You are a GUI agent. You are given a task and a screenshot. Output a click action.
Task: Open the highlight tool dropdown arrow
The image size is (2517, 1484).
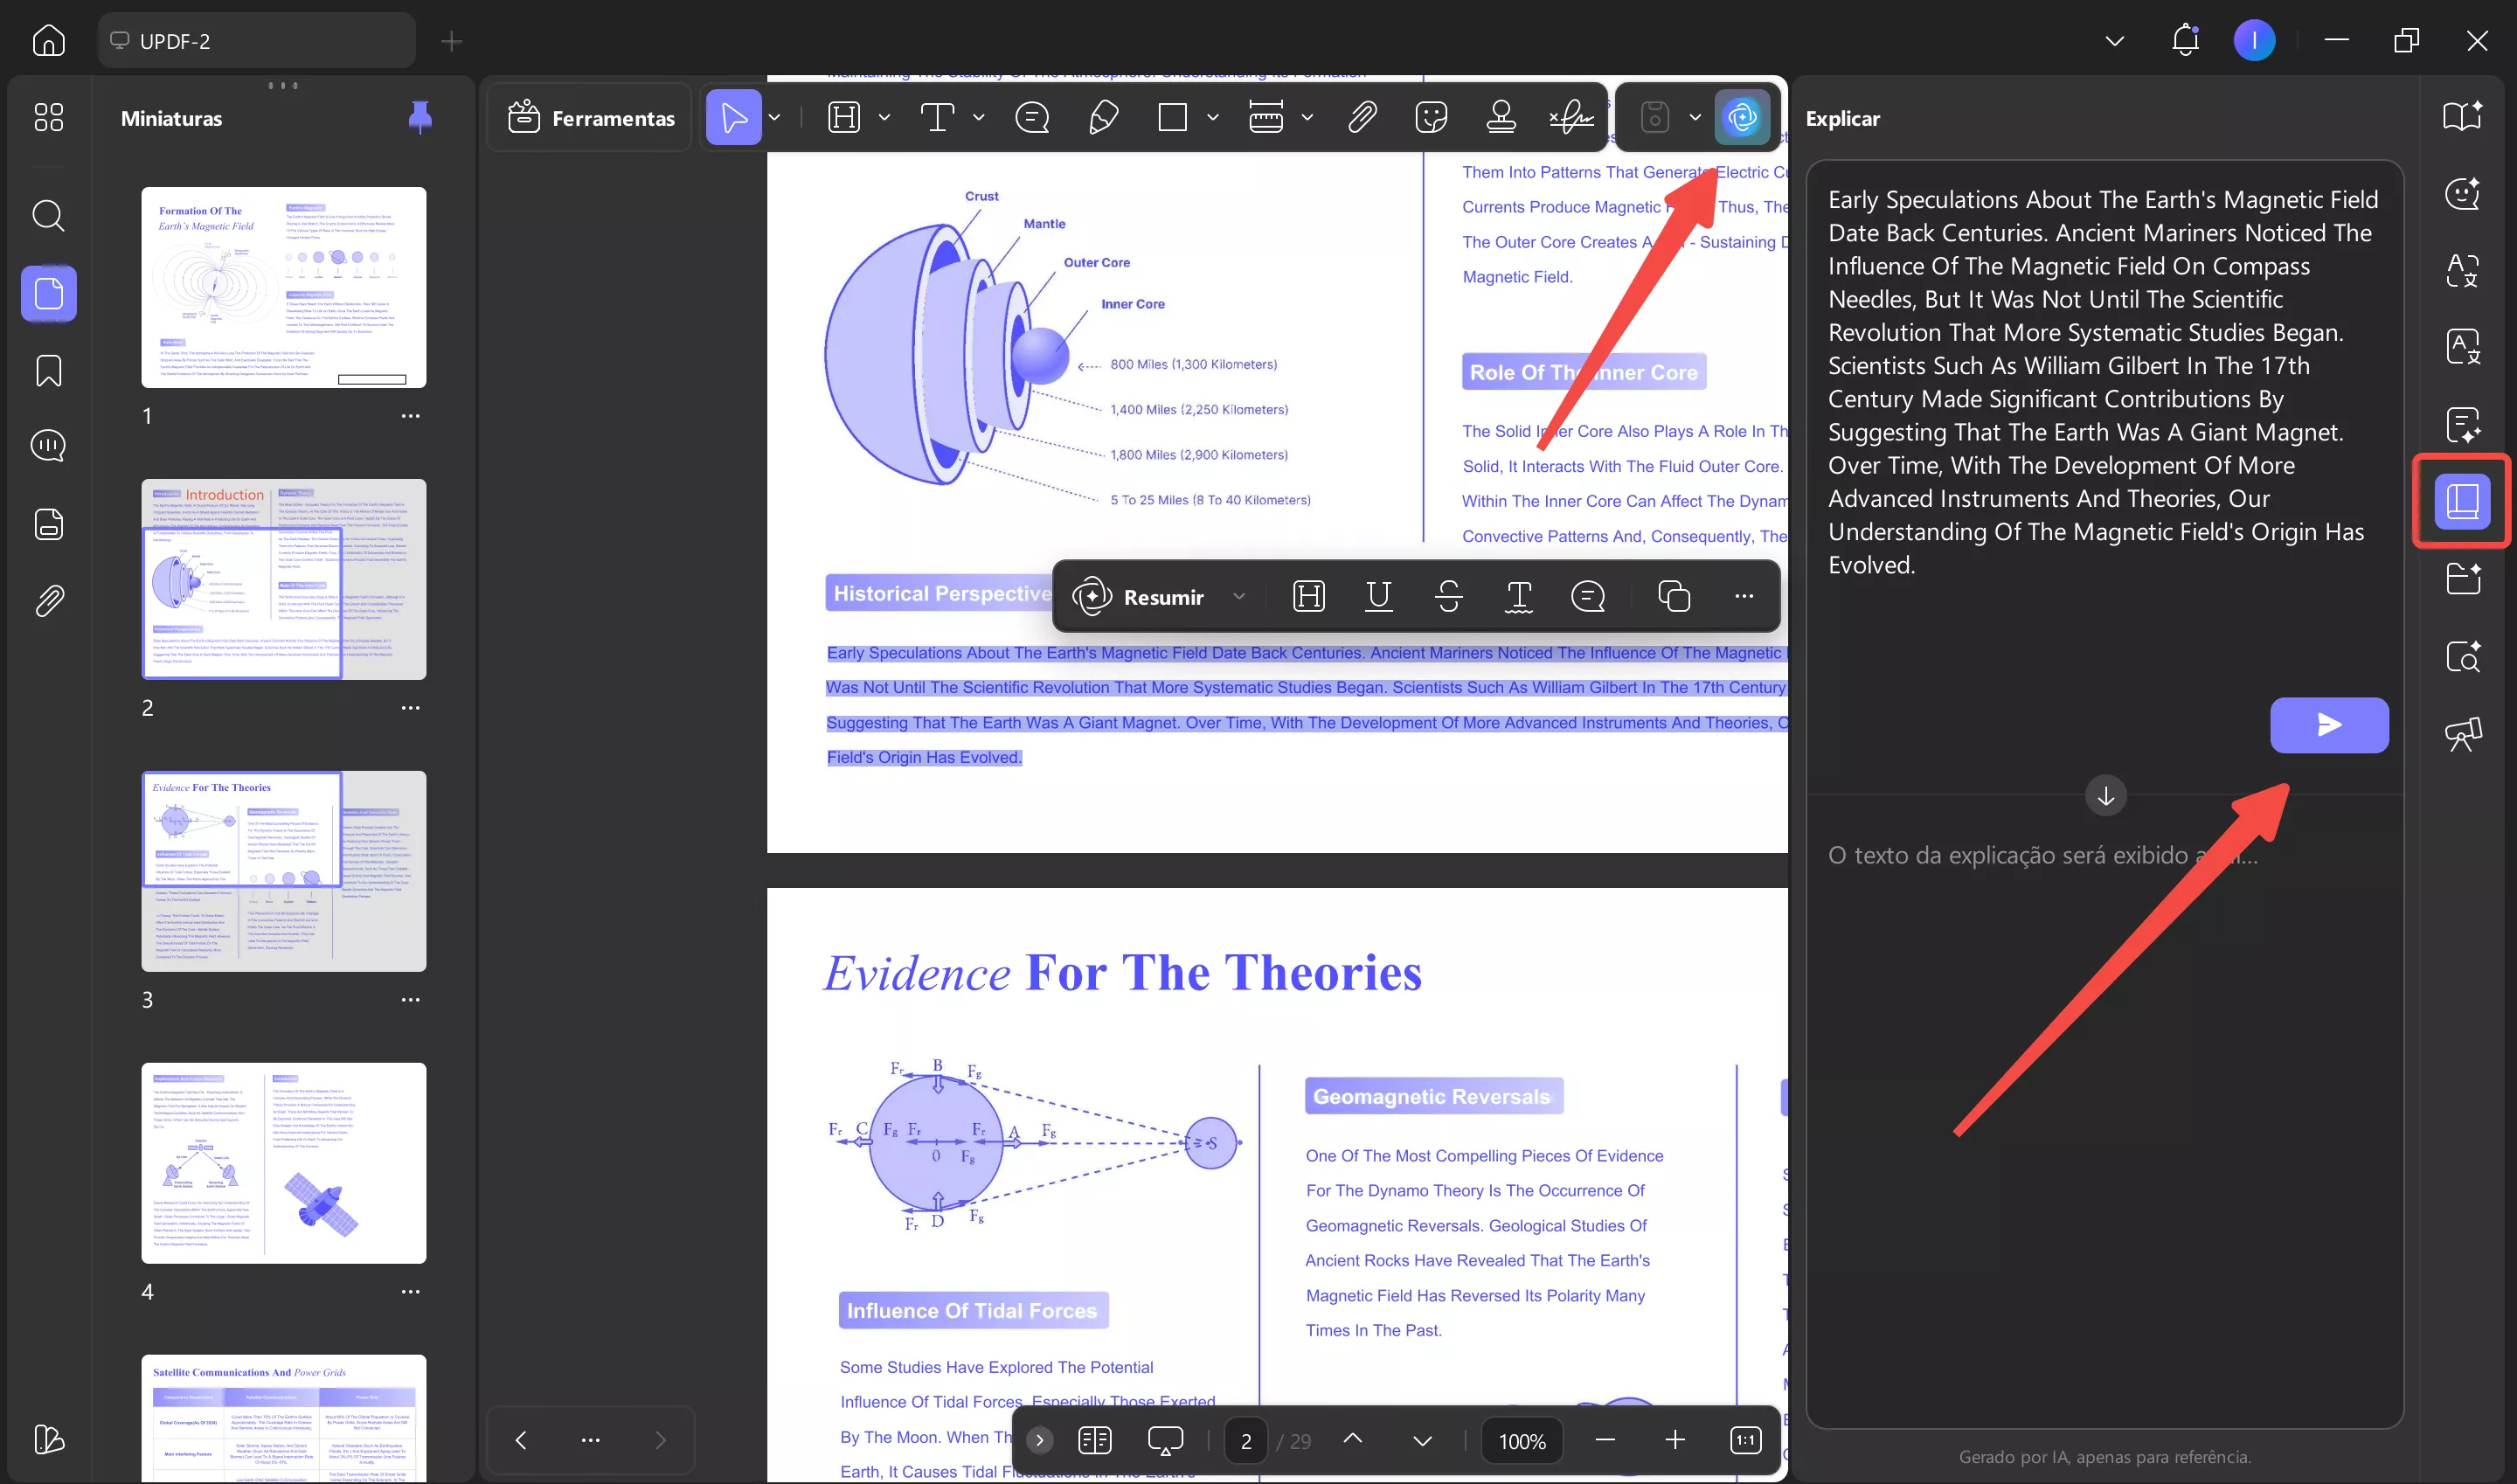(884, 118)
